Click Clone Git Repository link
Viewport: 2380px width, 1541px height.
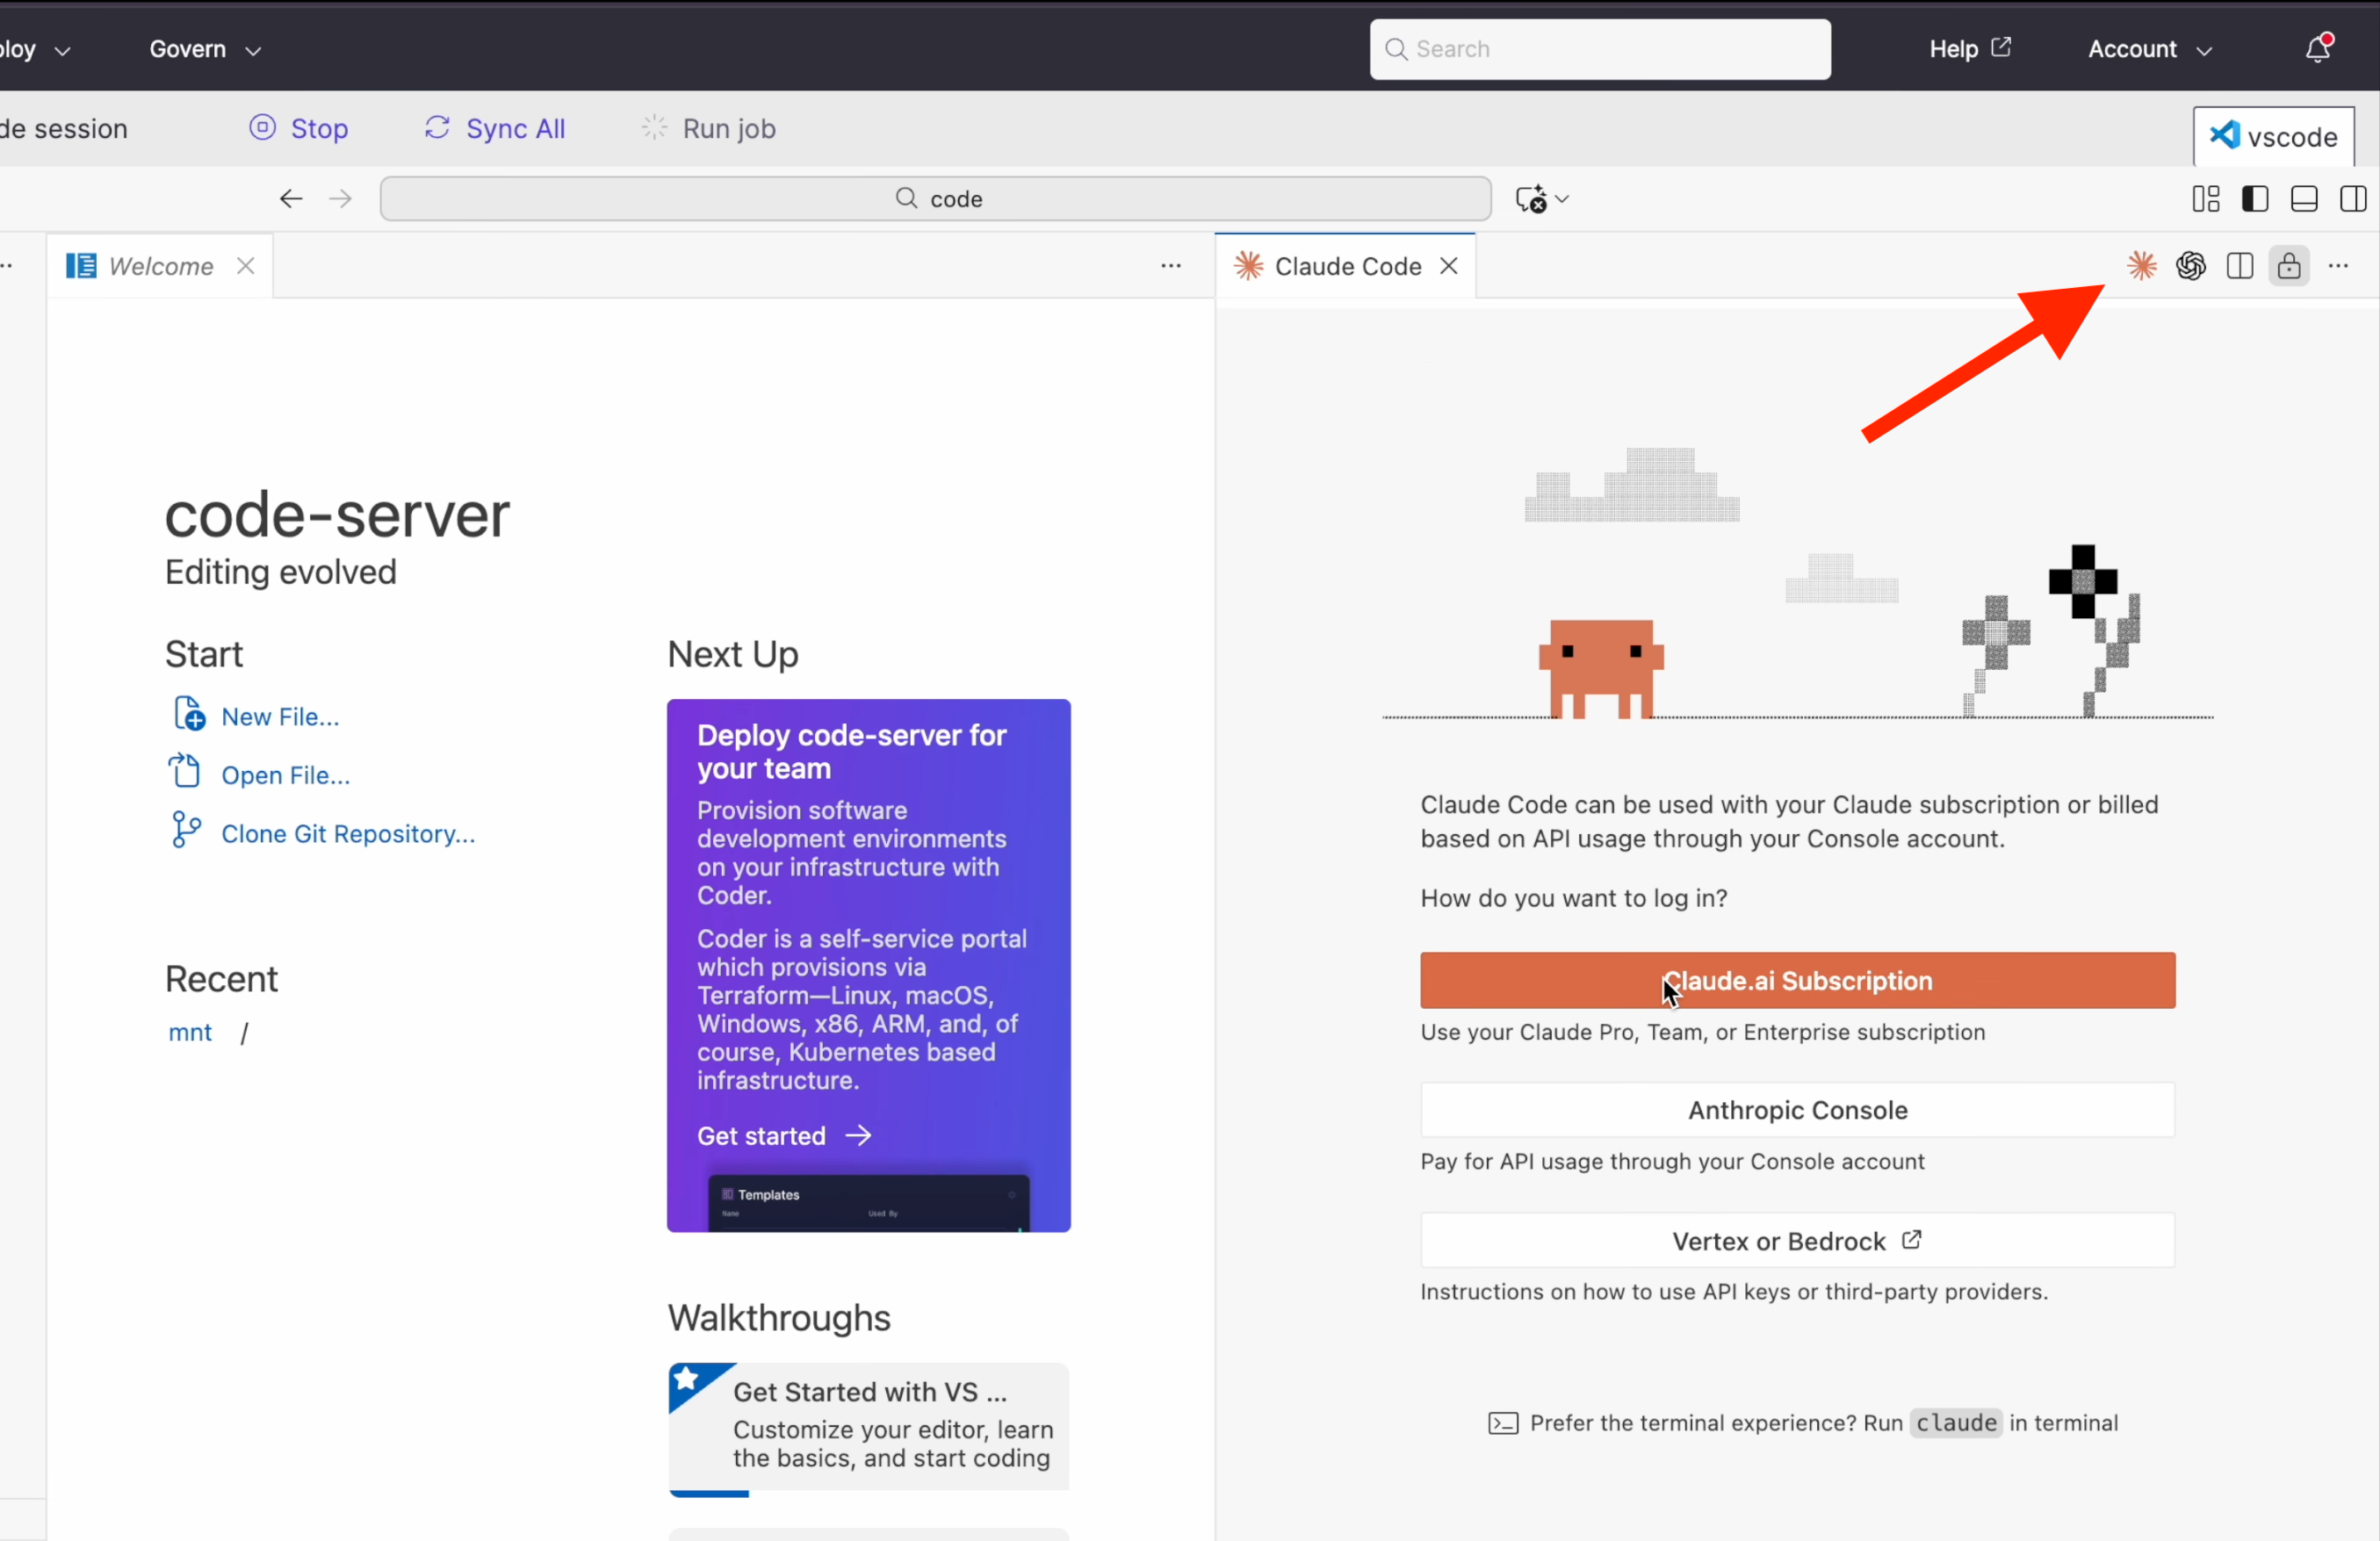click(x=347, y=834)
